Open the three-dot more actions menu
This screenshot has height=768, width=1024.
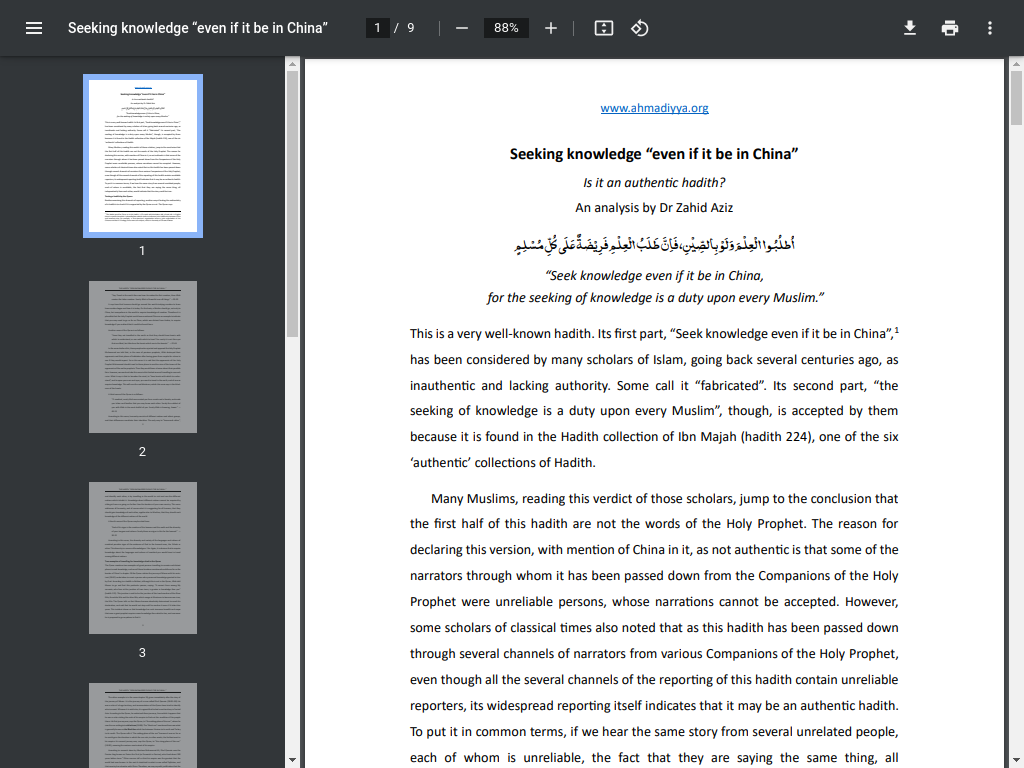tap(990, 28)
